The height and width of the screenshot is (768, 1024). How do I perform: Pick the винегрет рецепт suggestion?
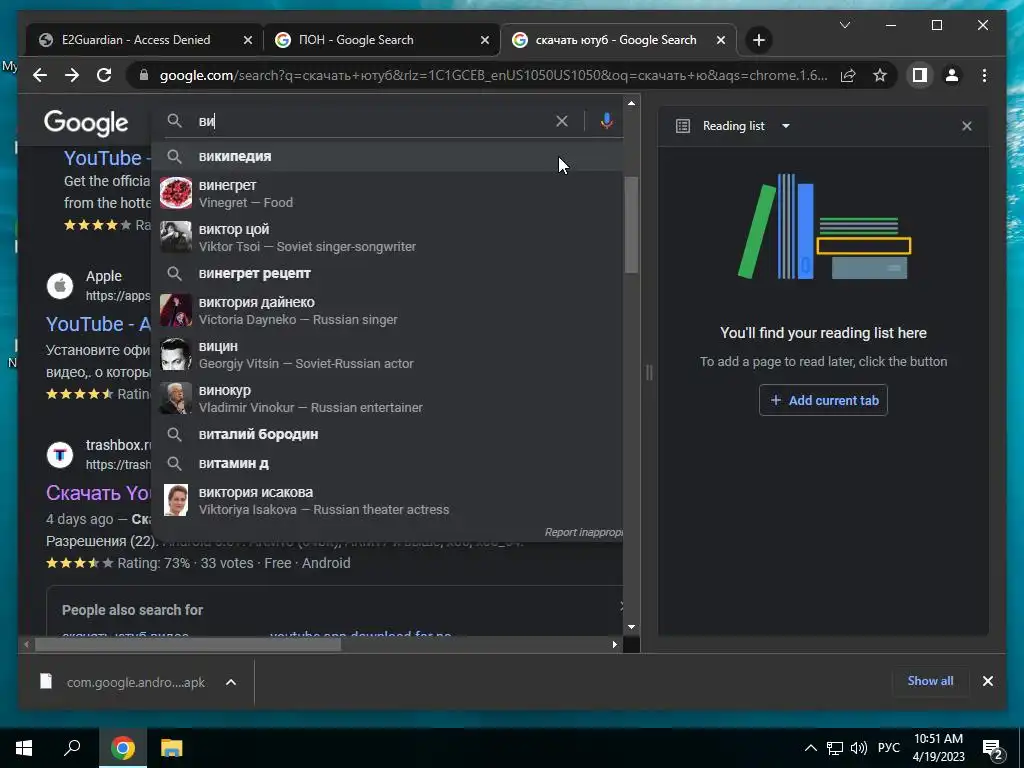tap(387, 274)
